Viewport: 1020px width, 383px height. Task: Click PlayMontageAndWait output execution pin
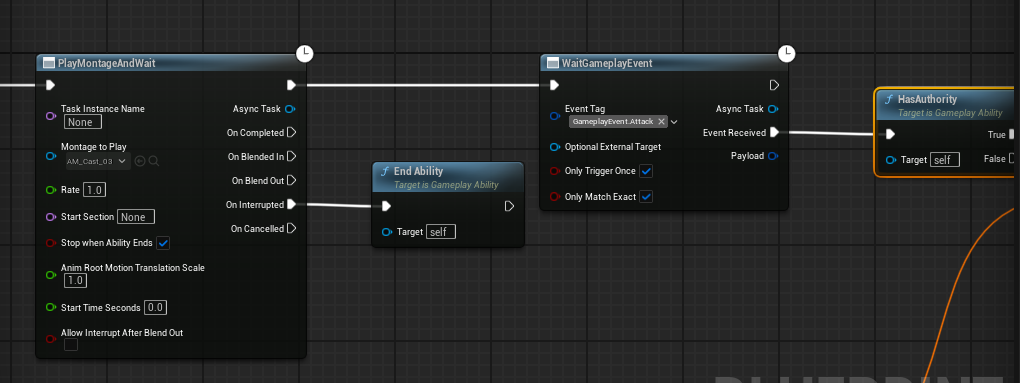point(291,85)
